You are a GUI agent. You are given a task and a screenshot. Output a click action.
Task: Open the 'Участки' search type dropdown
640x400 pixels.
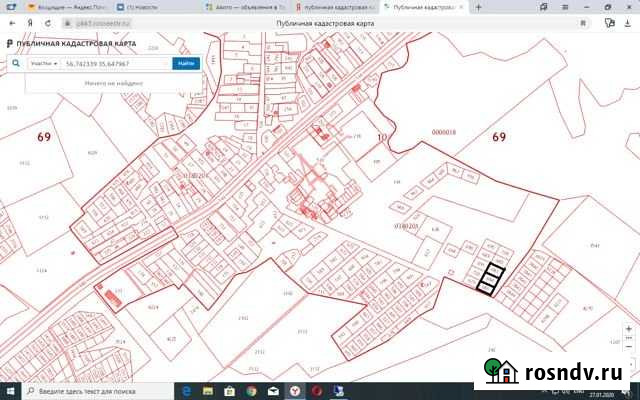tap(43, 63)
